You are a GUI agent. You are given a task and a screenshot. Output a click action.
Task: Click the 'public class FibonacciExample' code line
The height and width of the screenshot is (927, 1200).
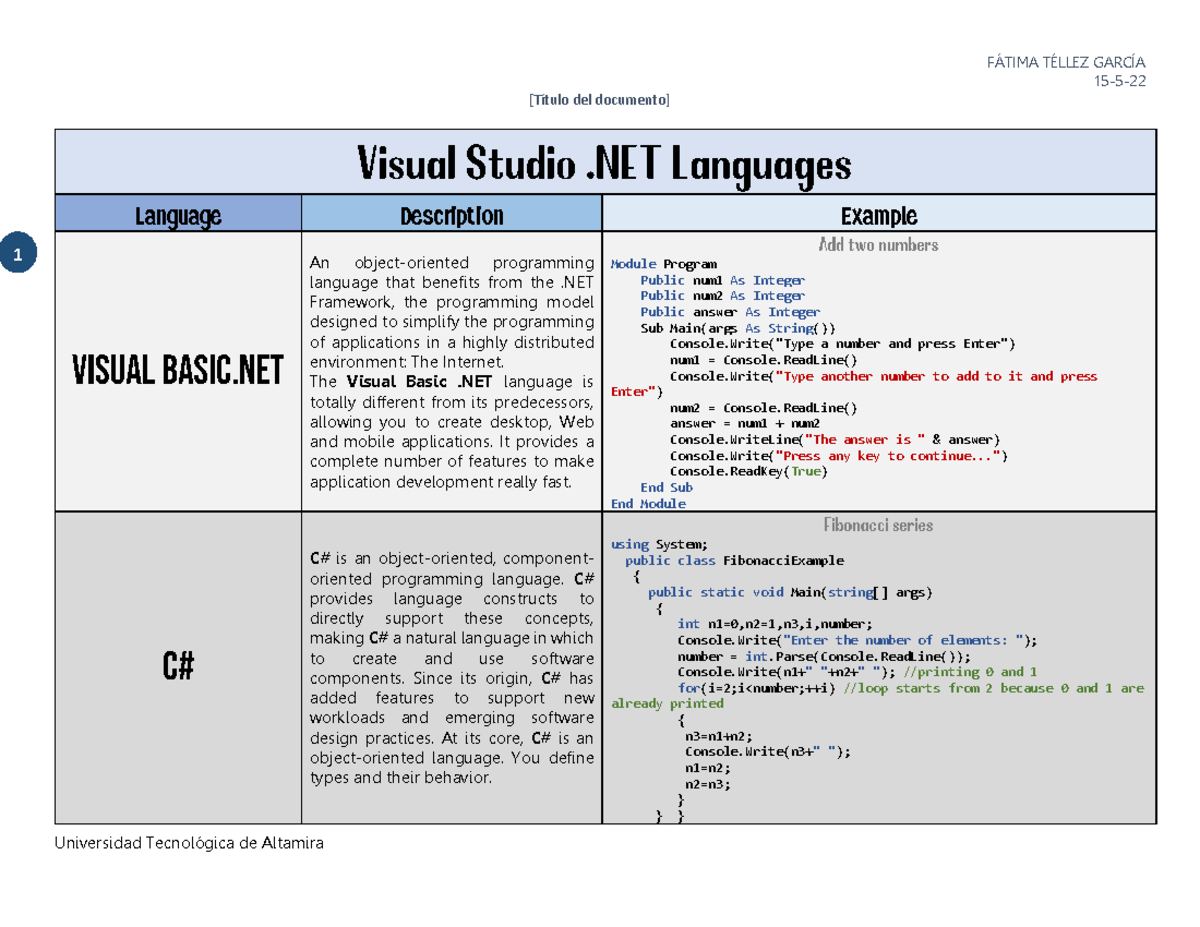click(x=733, y=560)
